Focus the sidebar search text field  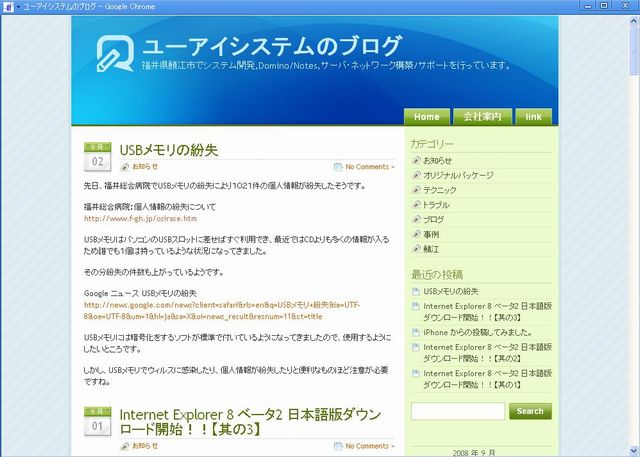click(x=458, y=411)
